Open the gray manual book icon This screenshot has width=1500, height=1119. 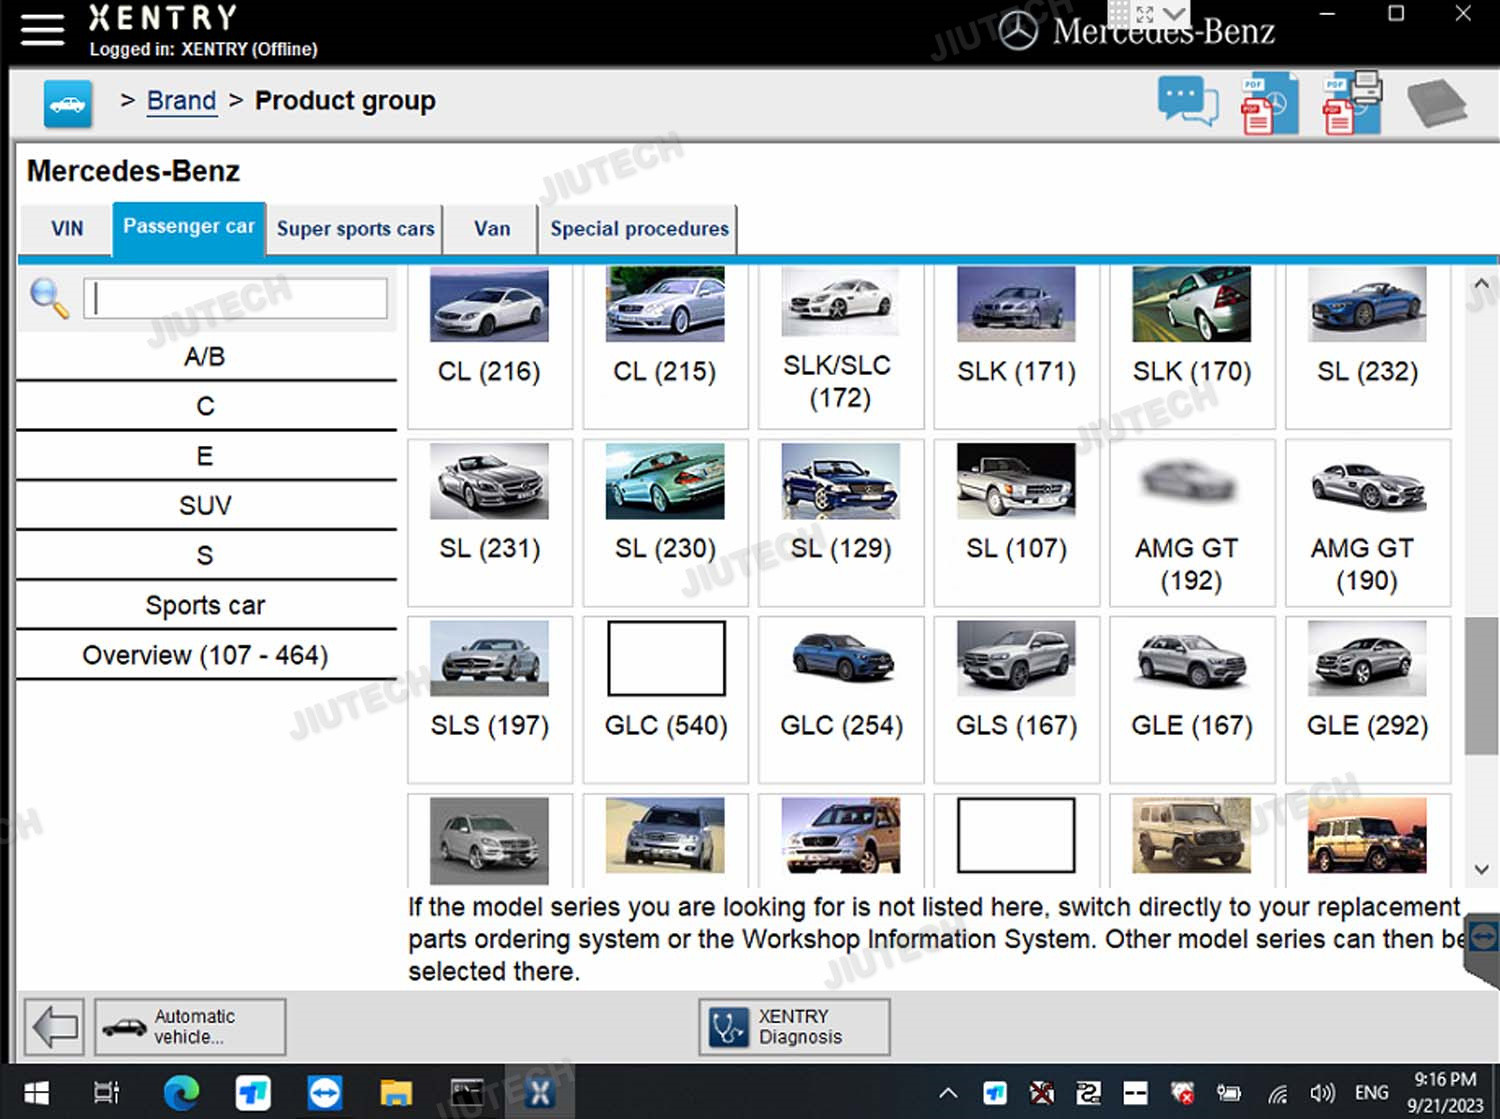click(1436, 103)
